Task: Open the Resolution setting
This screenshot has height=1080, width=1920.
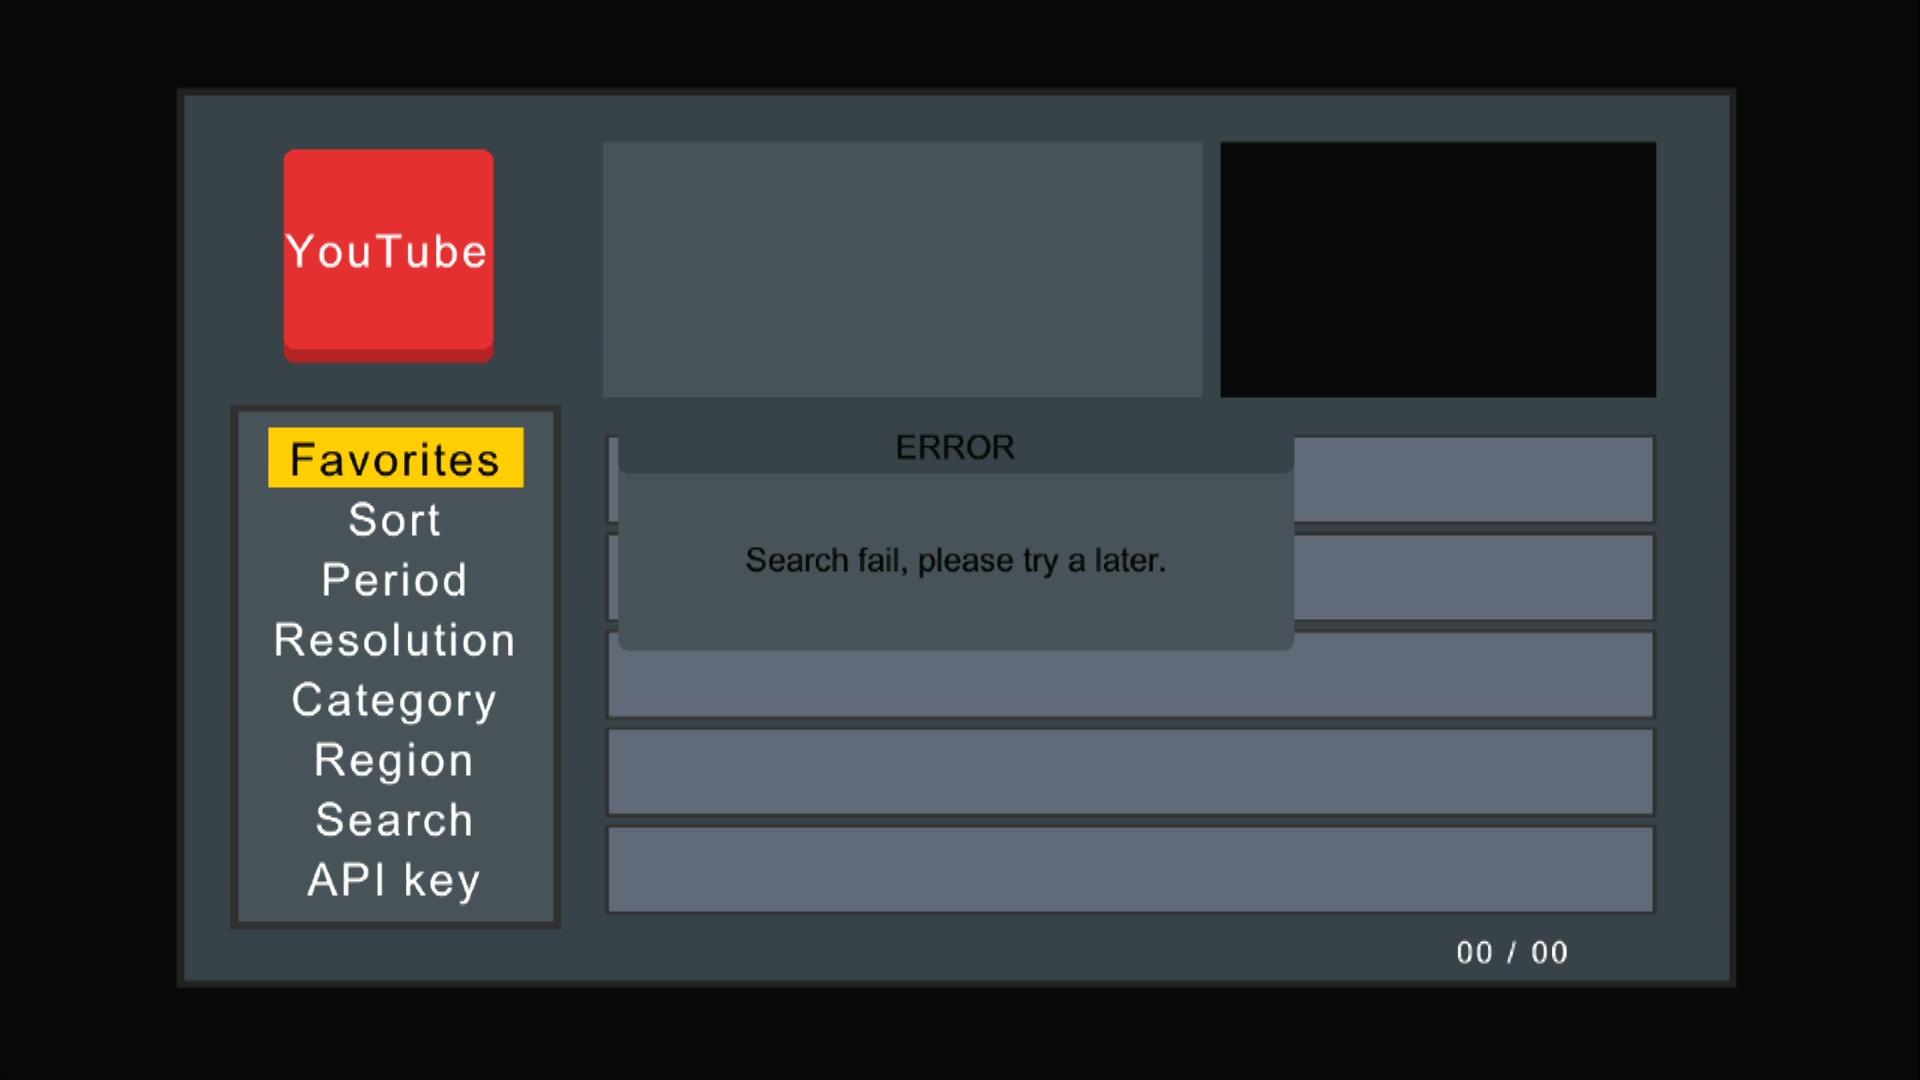Action: tap(395, 640)
